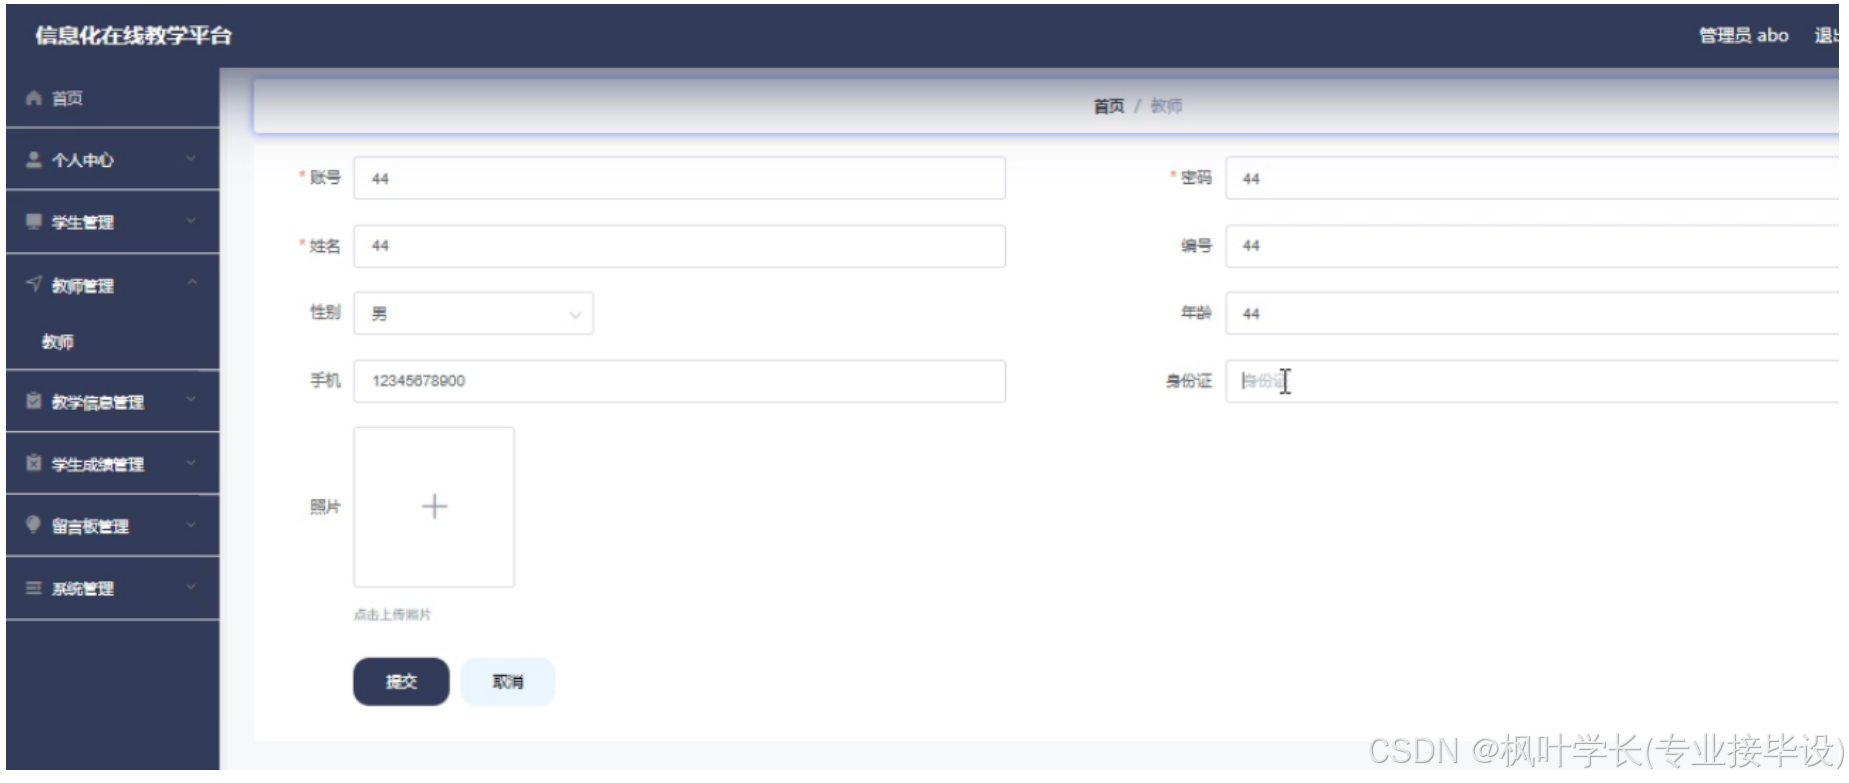The height and width of the screenshot is (783, 1849).
Task: Focus the 年龄 input field
Action: pos(1532,313)
